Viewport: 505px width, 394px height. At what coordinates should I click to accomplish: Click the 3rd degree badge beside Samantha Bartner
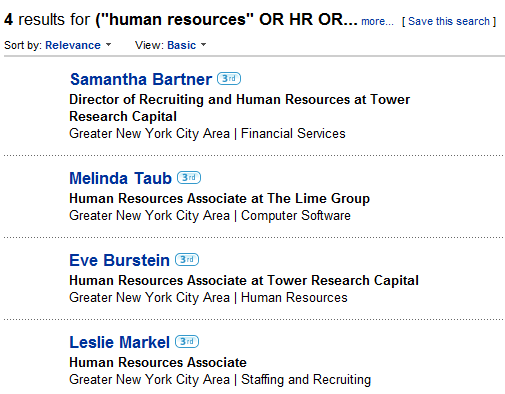[x=229, y=79]
